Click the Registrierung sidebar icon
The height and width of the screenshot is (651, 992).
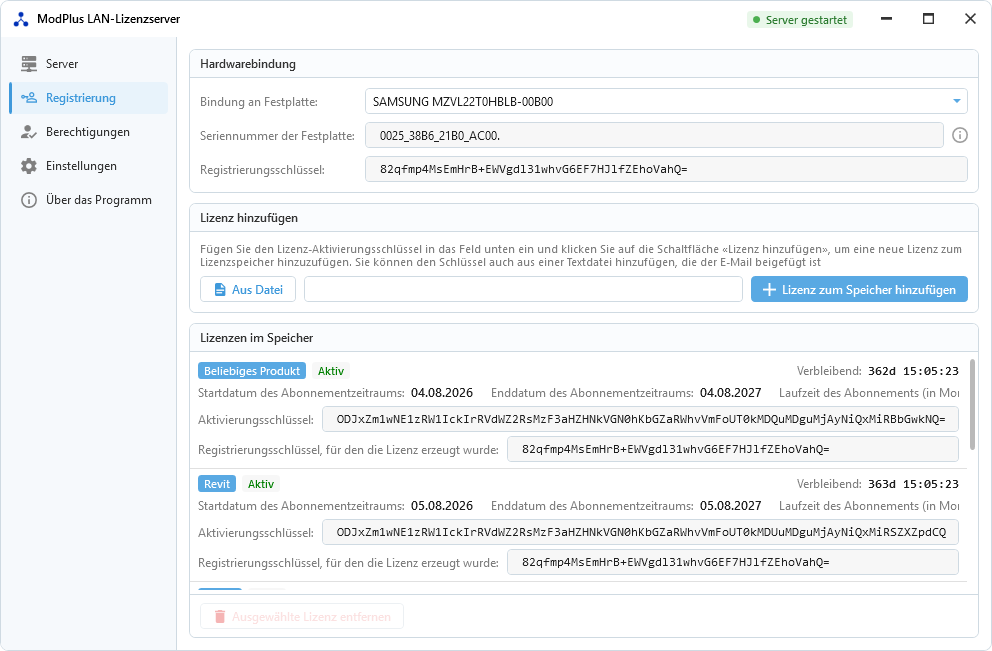click(28, 98)
